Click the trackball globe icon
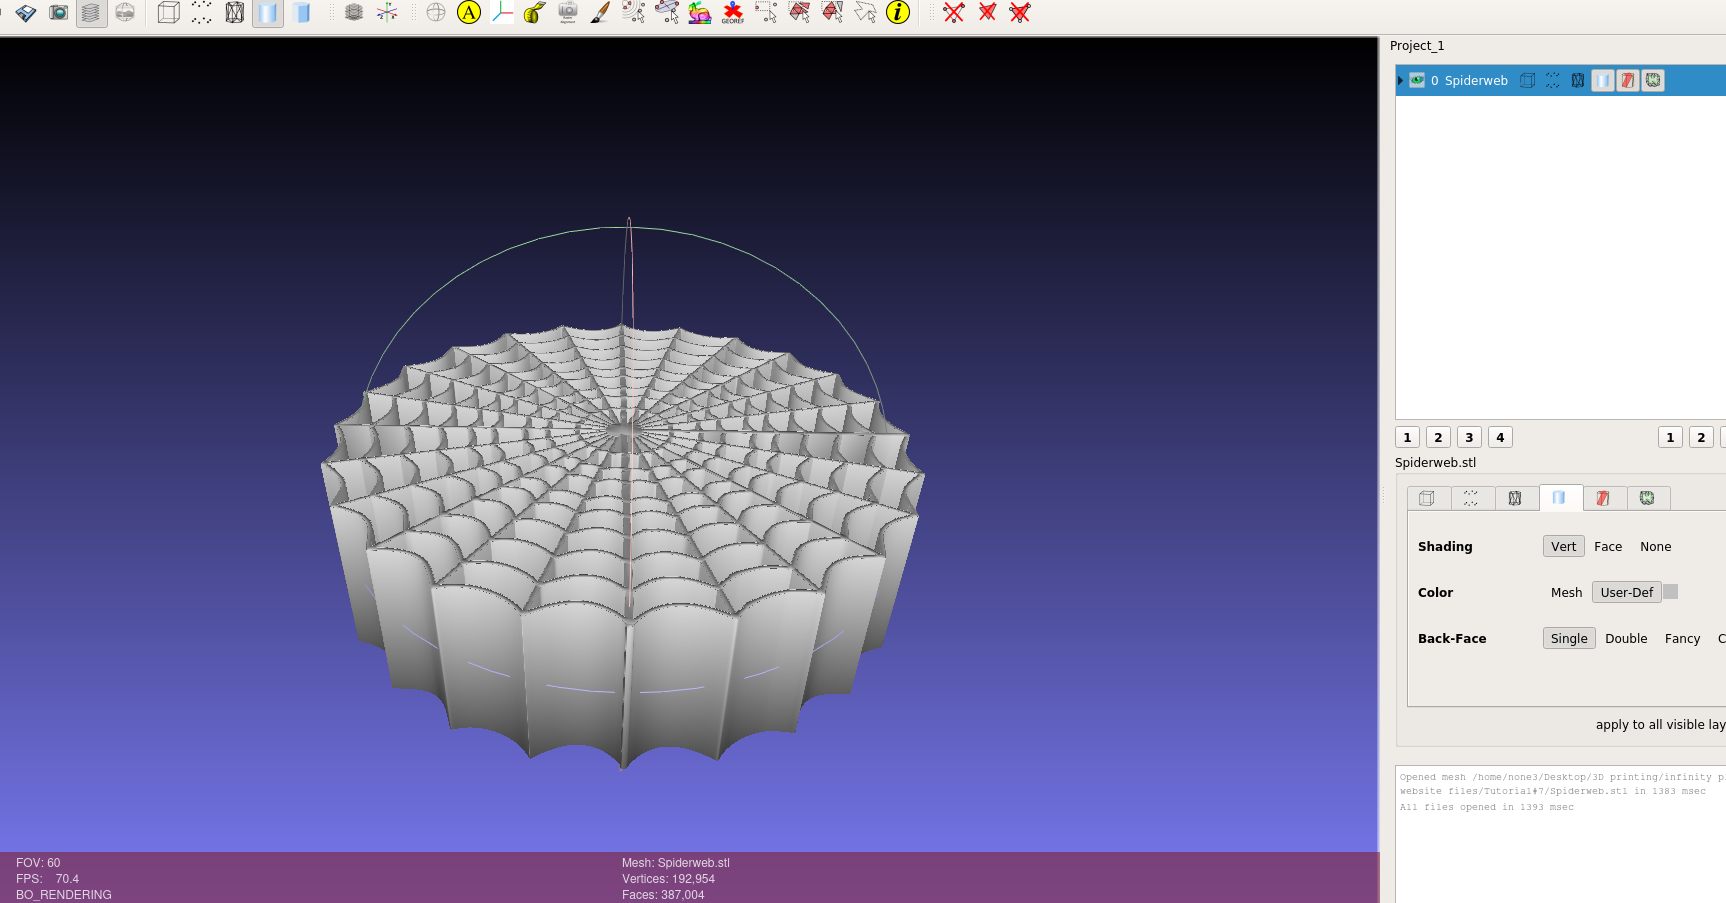The width and height of the screenshot is (1726, 903). (436, 13)
